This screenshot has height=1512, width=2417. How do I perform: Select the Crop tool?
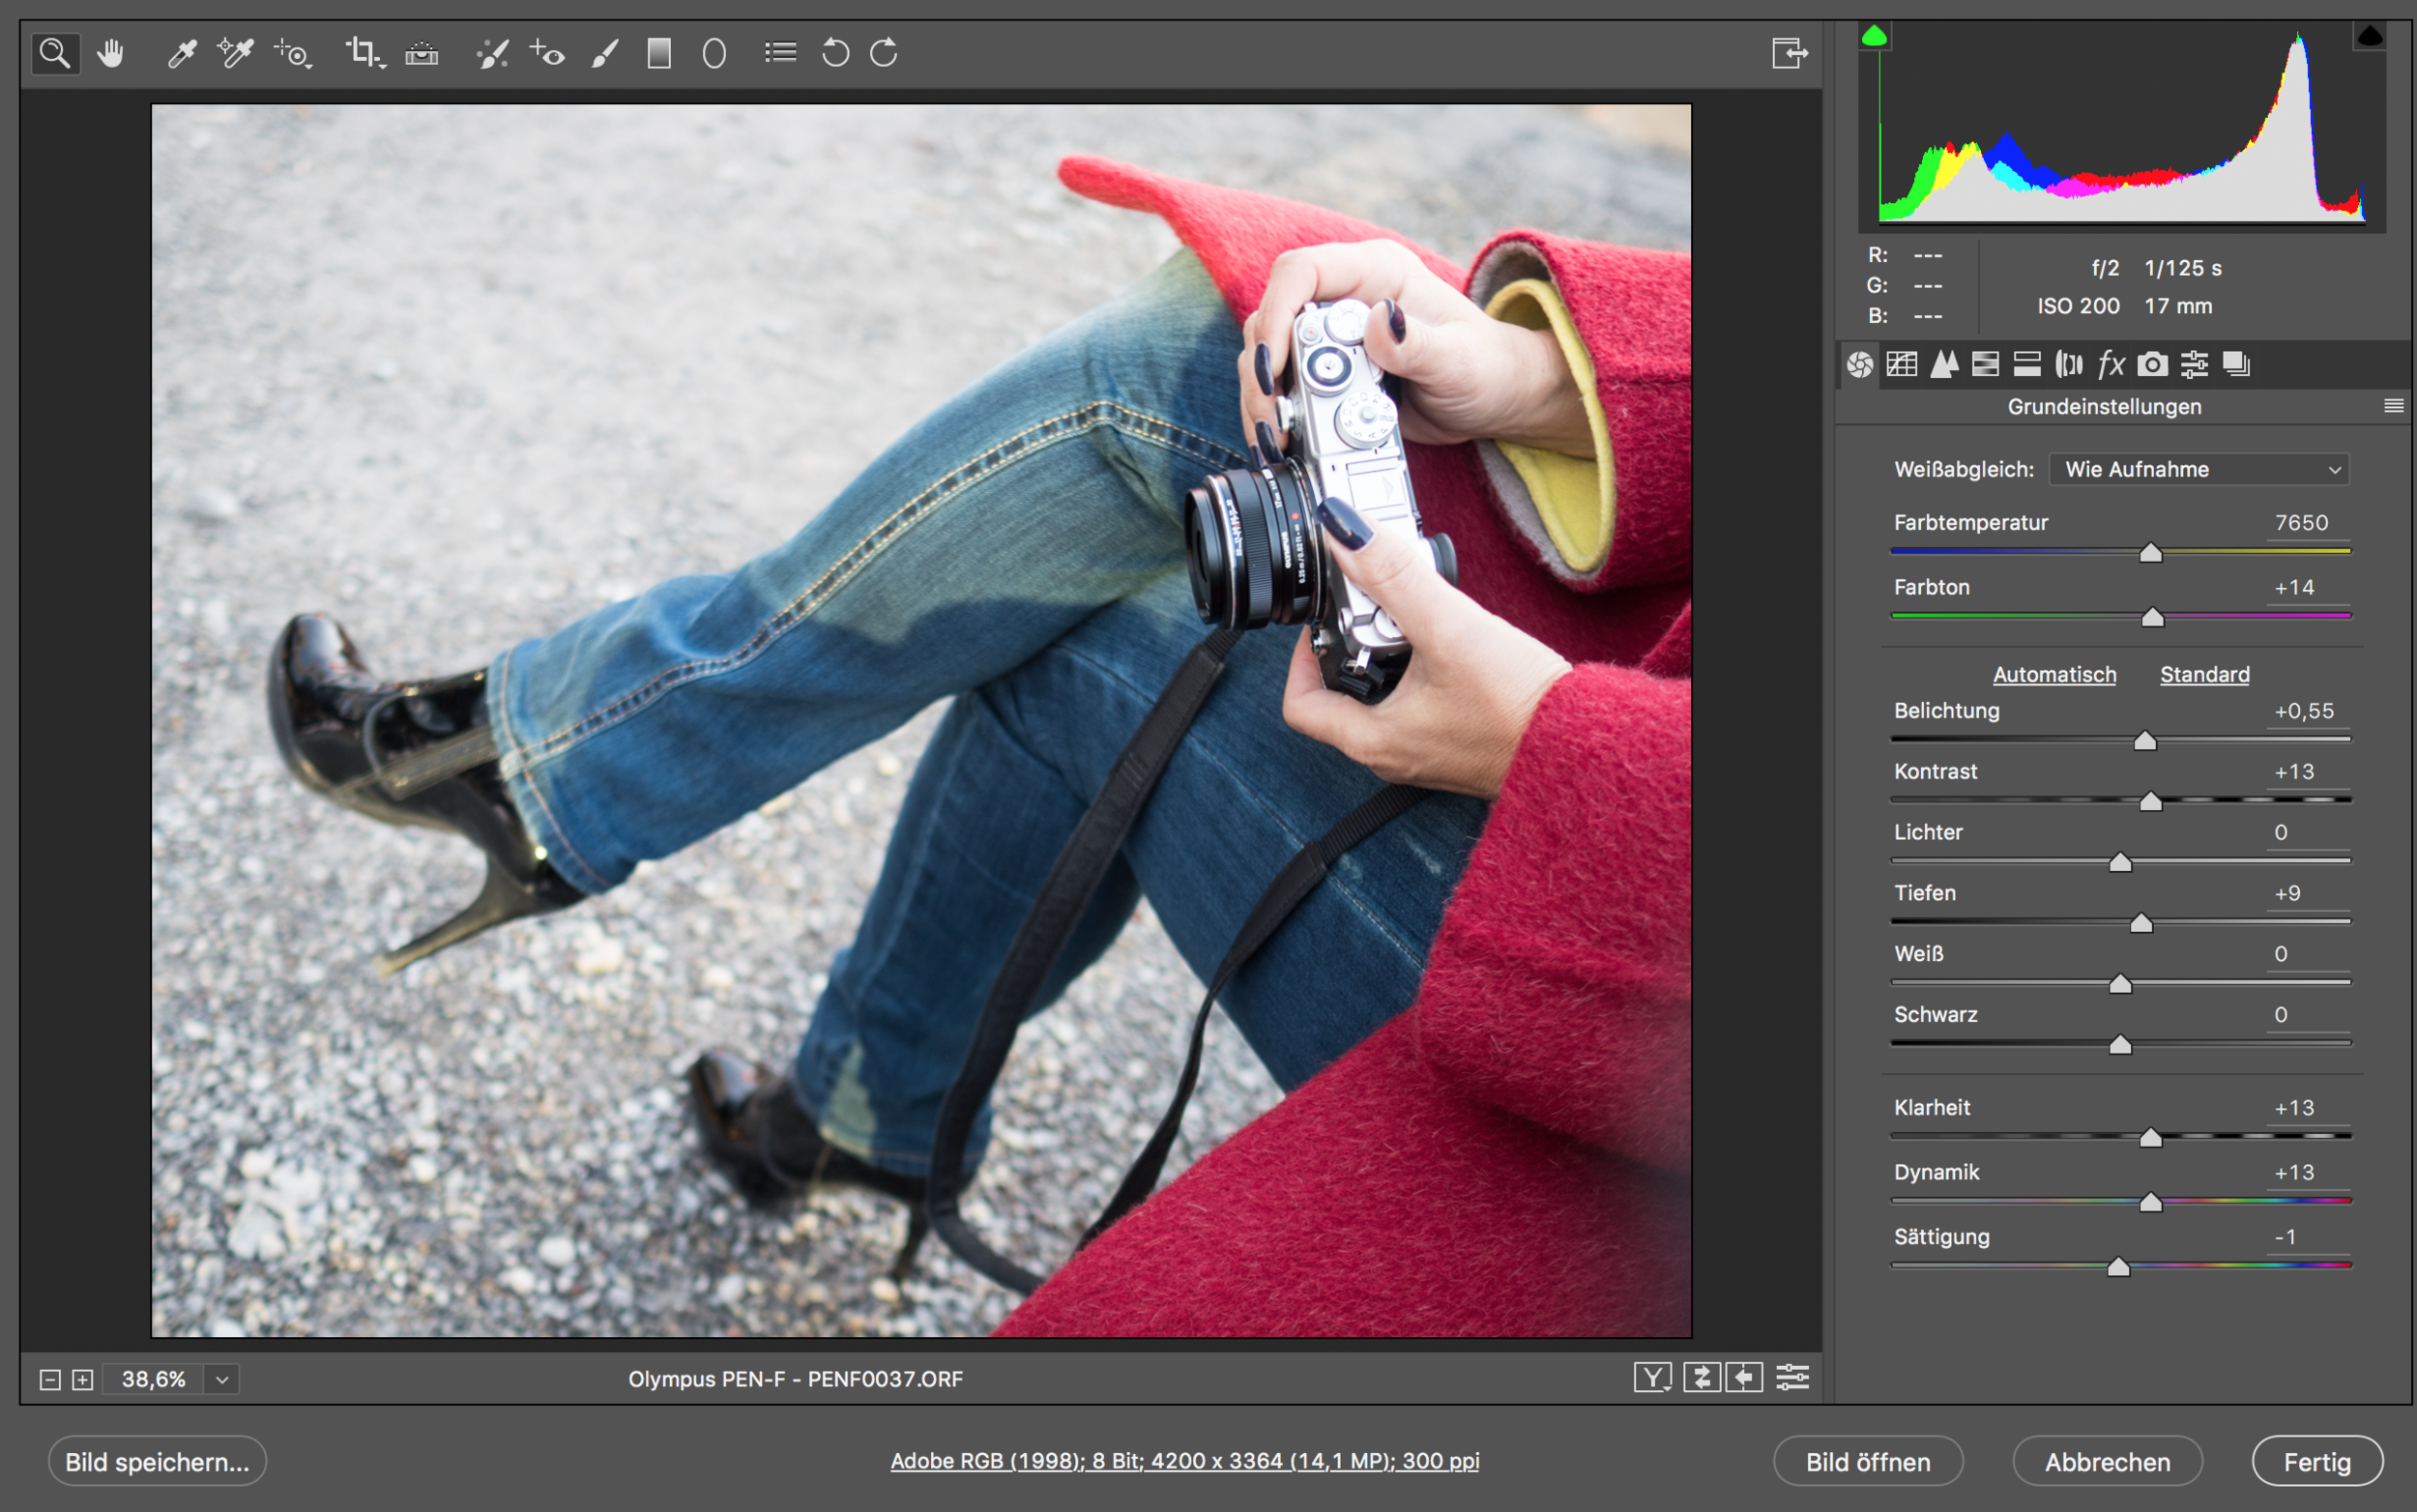click(365, 53)
